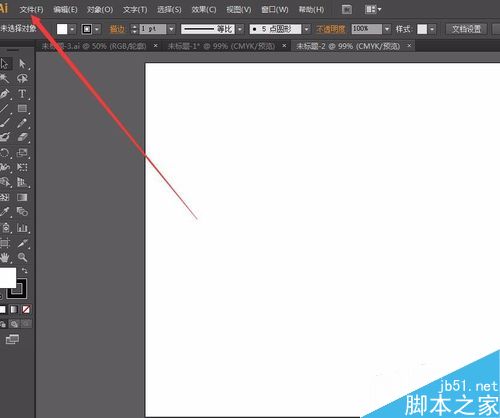Click the stroke weight field 1 pt

pos(153,29)
